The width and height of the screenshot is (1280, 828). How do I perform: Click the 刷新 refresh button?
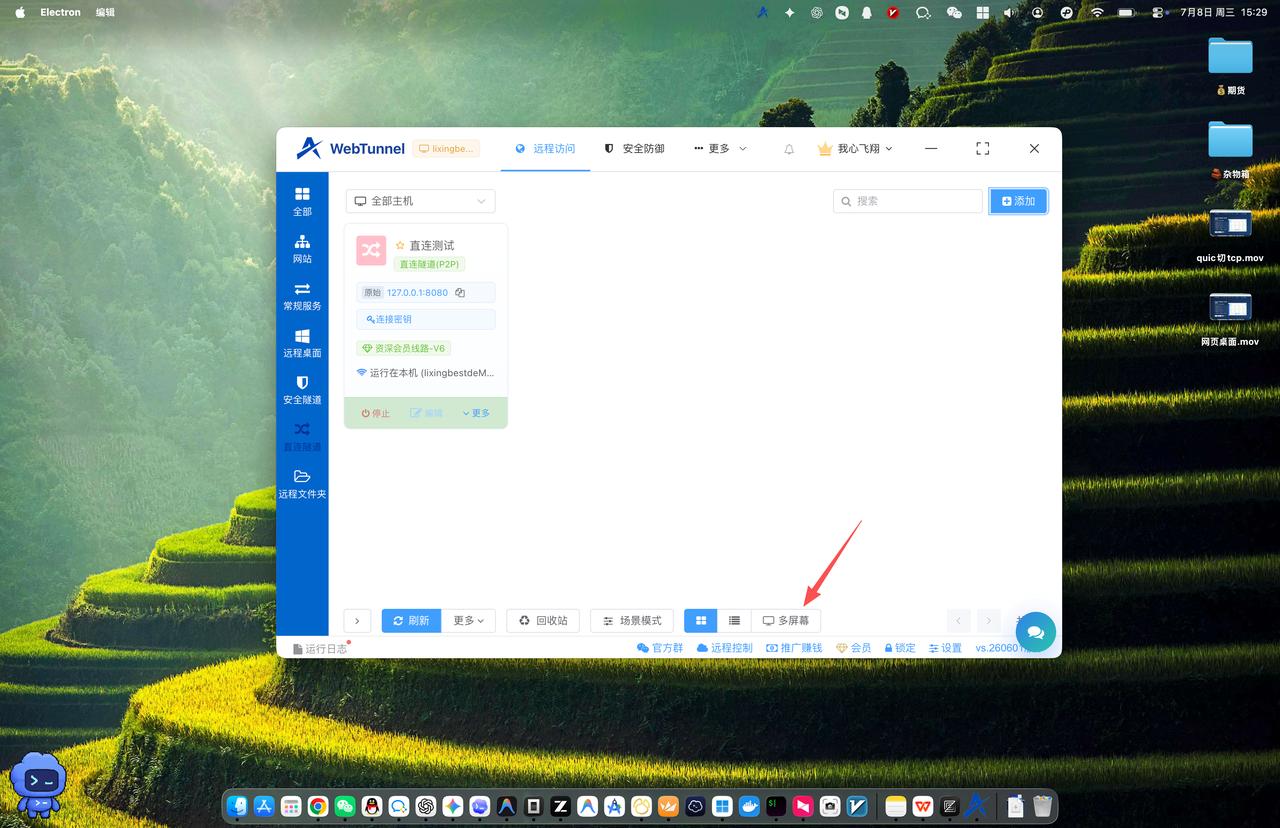pos(411,621)
